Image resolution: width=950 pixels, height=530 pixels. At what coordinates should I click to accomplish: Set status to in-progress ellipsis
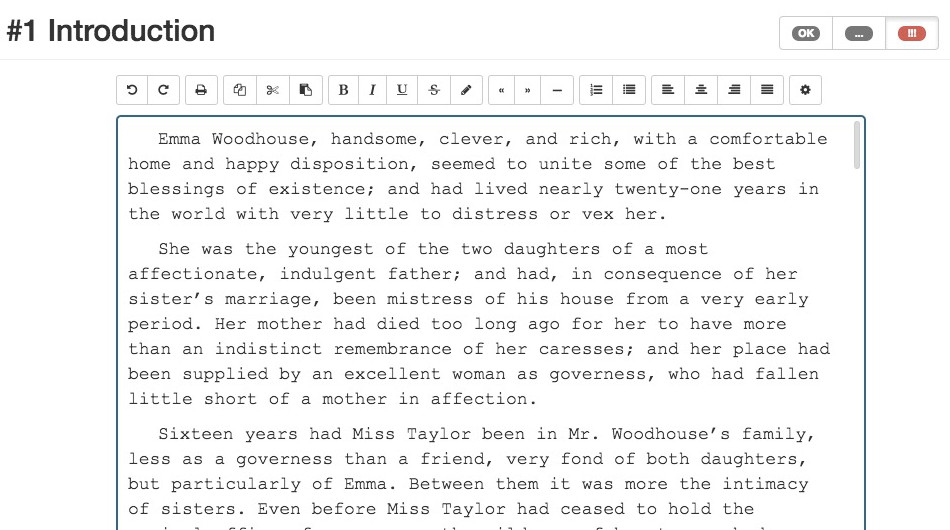click(859, 33)
